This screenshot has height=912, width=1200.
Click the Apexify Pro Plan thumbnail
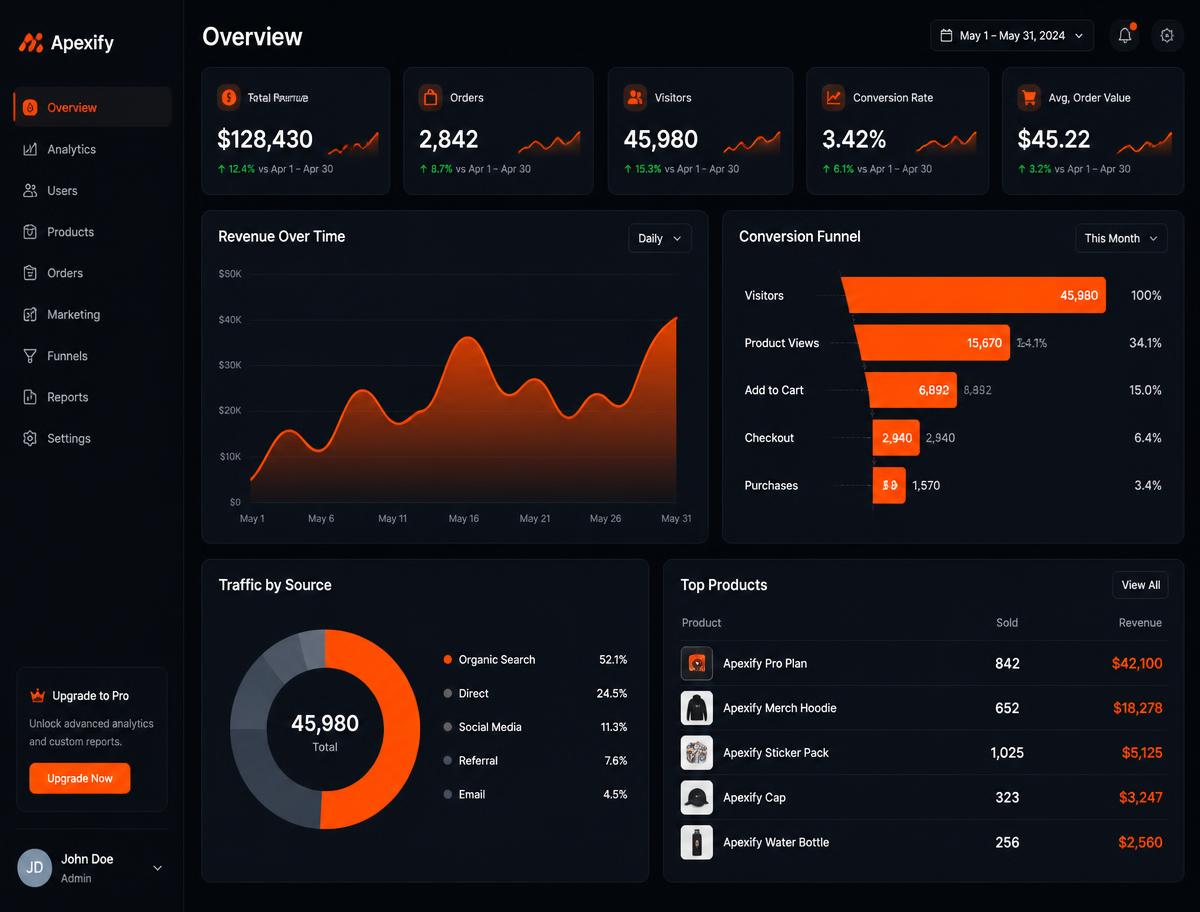[x=697, y=663]
